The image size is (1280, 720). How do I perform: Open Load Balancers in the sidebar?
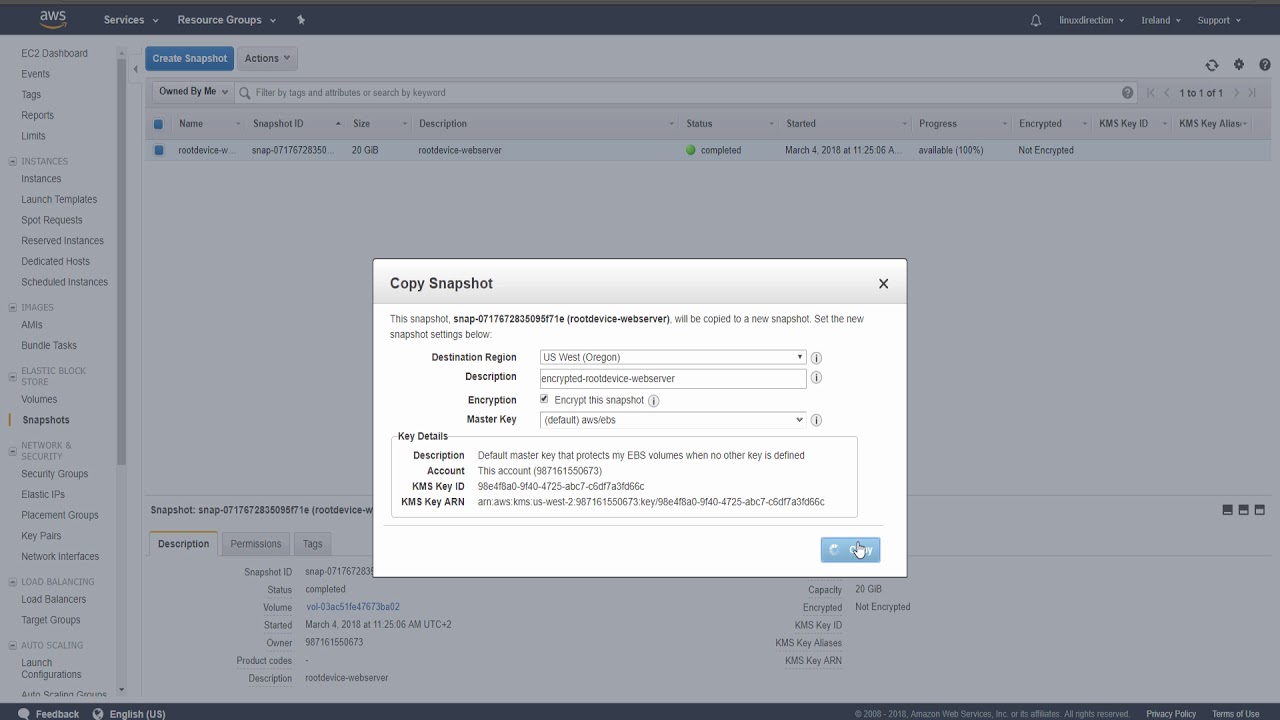click(54, 600)
